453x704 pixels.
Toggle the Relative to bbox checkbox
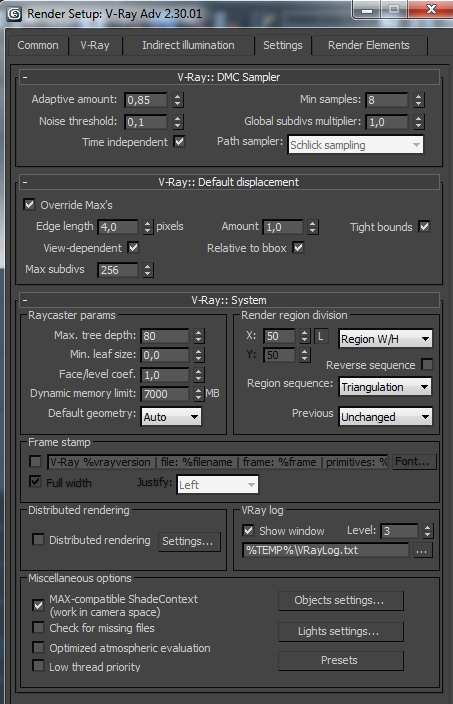click(x=299, y=247)
